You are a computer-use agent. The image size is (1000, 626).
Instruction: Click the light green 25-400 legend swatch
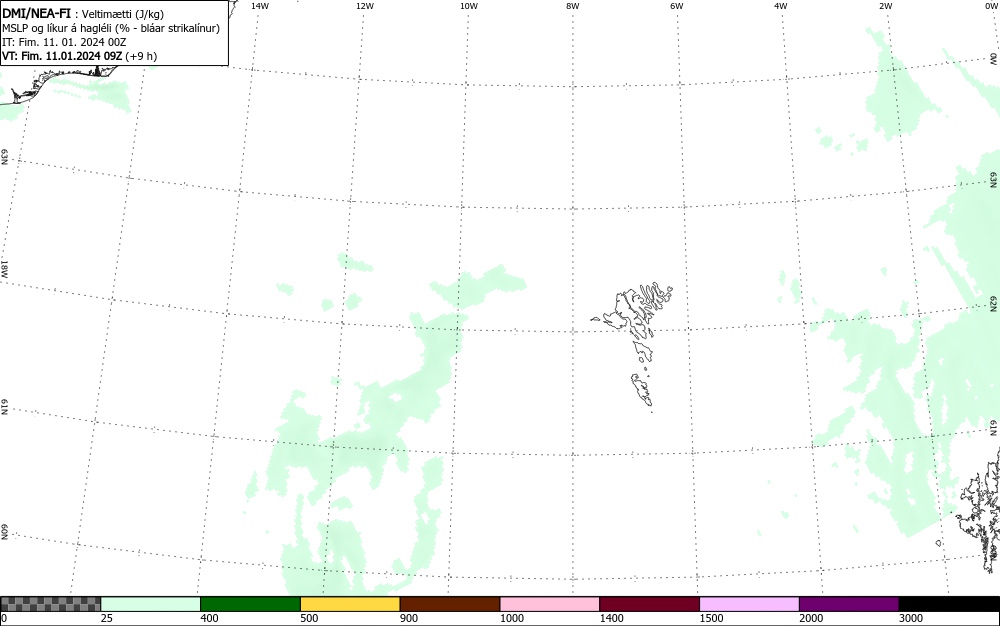click(x=151, y=604)
